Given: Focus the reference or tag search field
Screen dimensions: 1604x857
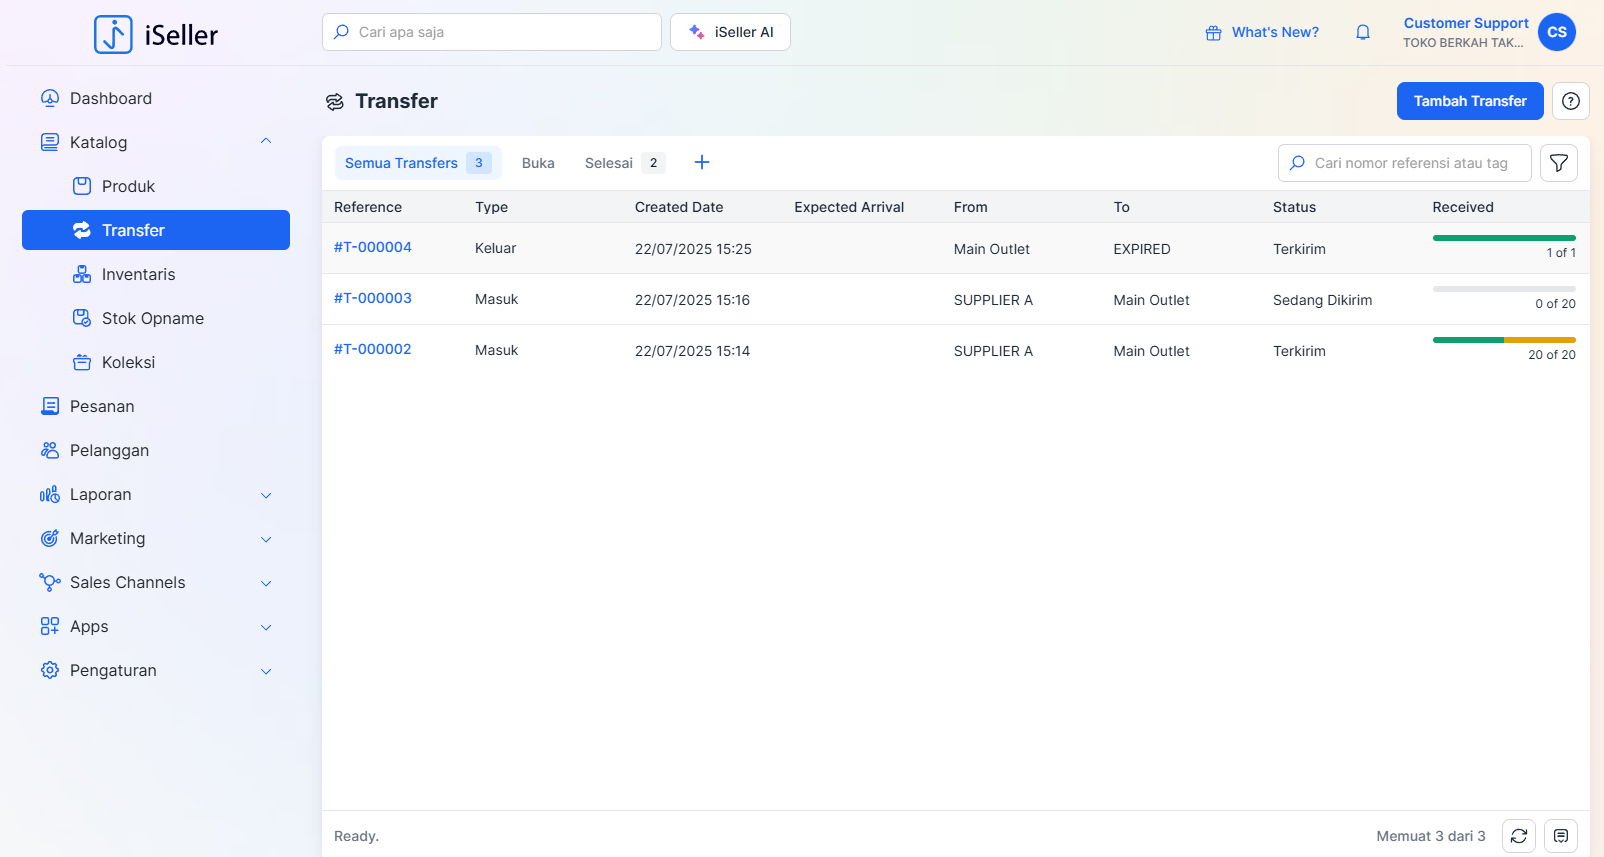Looking at the screenshot, I should [1410, 163].
